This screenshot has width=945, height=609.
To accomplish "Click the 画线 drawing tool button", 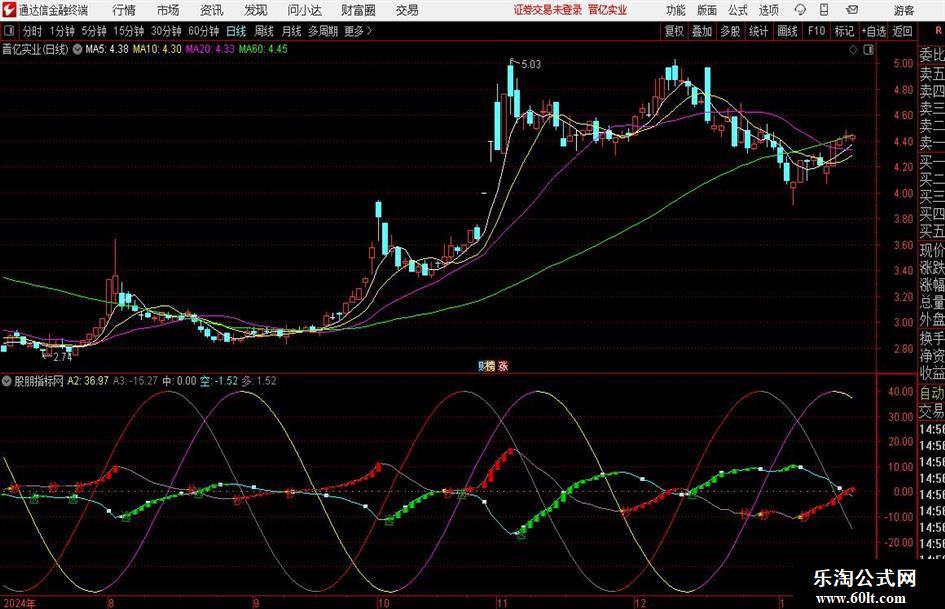I will pyautogui.click(x=787, y=31).
